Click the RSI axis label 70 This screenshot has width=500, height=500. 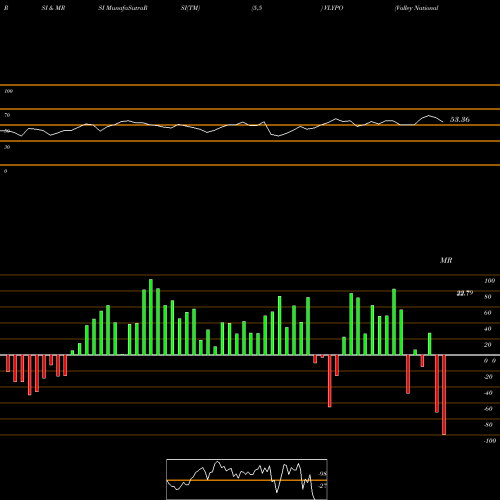pos(7,115)
